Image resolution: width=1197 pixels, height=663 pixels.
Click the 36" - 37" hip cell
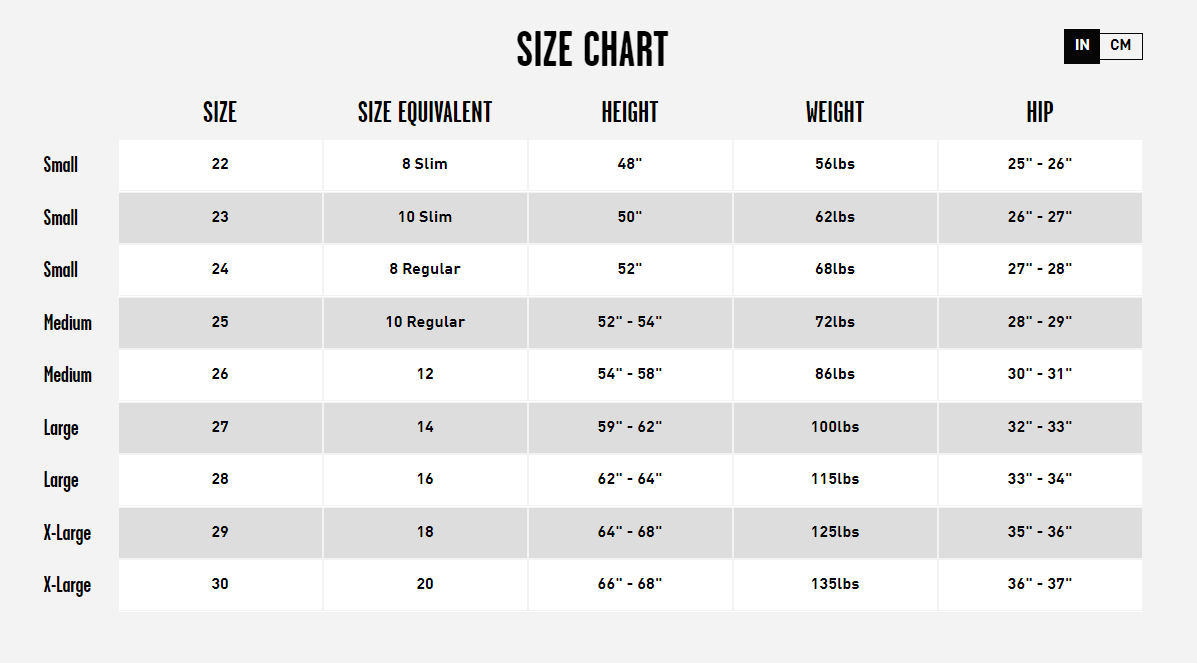pos(1040,584)
